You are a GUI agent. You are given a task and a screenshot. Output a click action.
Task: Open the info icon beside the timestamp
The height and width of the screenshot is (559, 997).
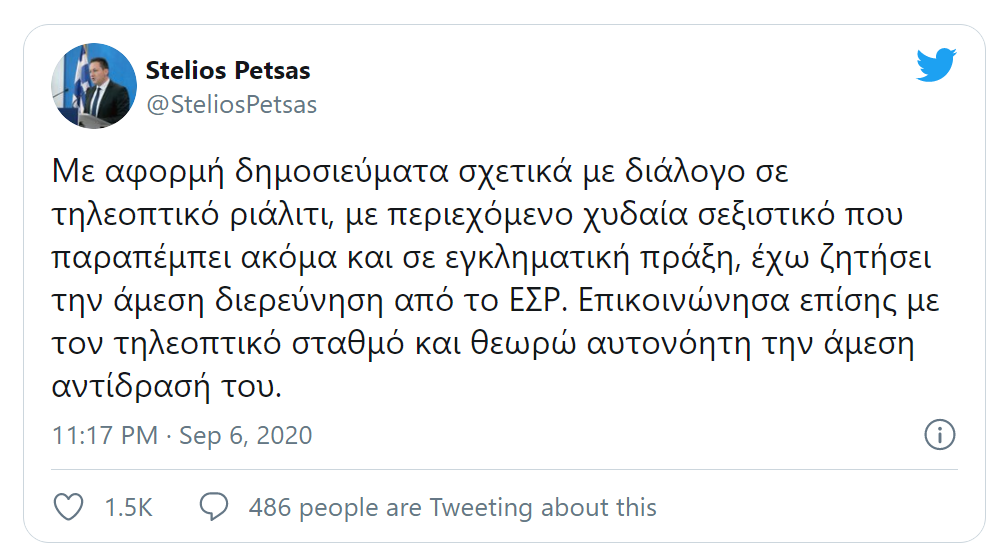[x=940, y=435]
